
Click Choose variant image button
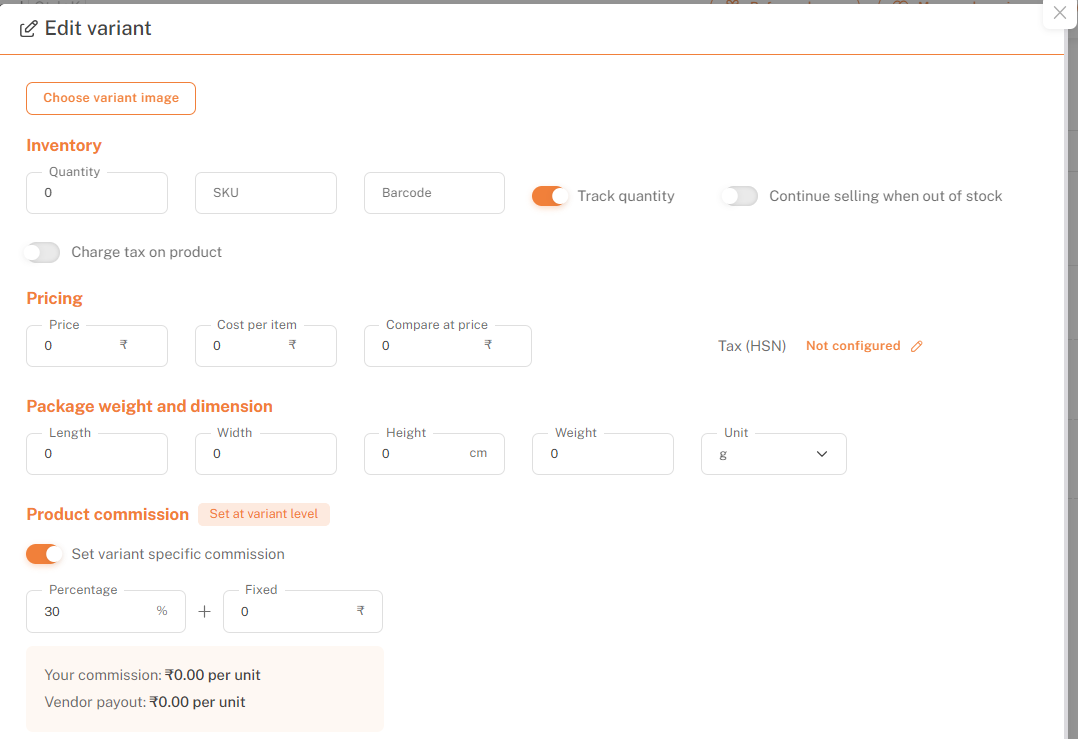pos(111,98)
